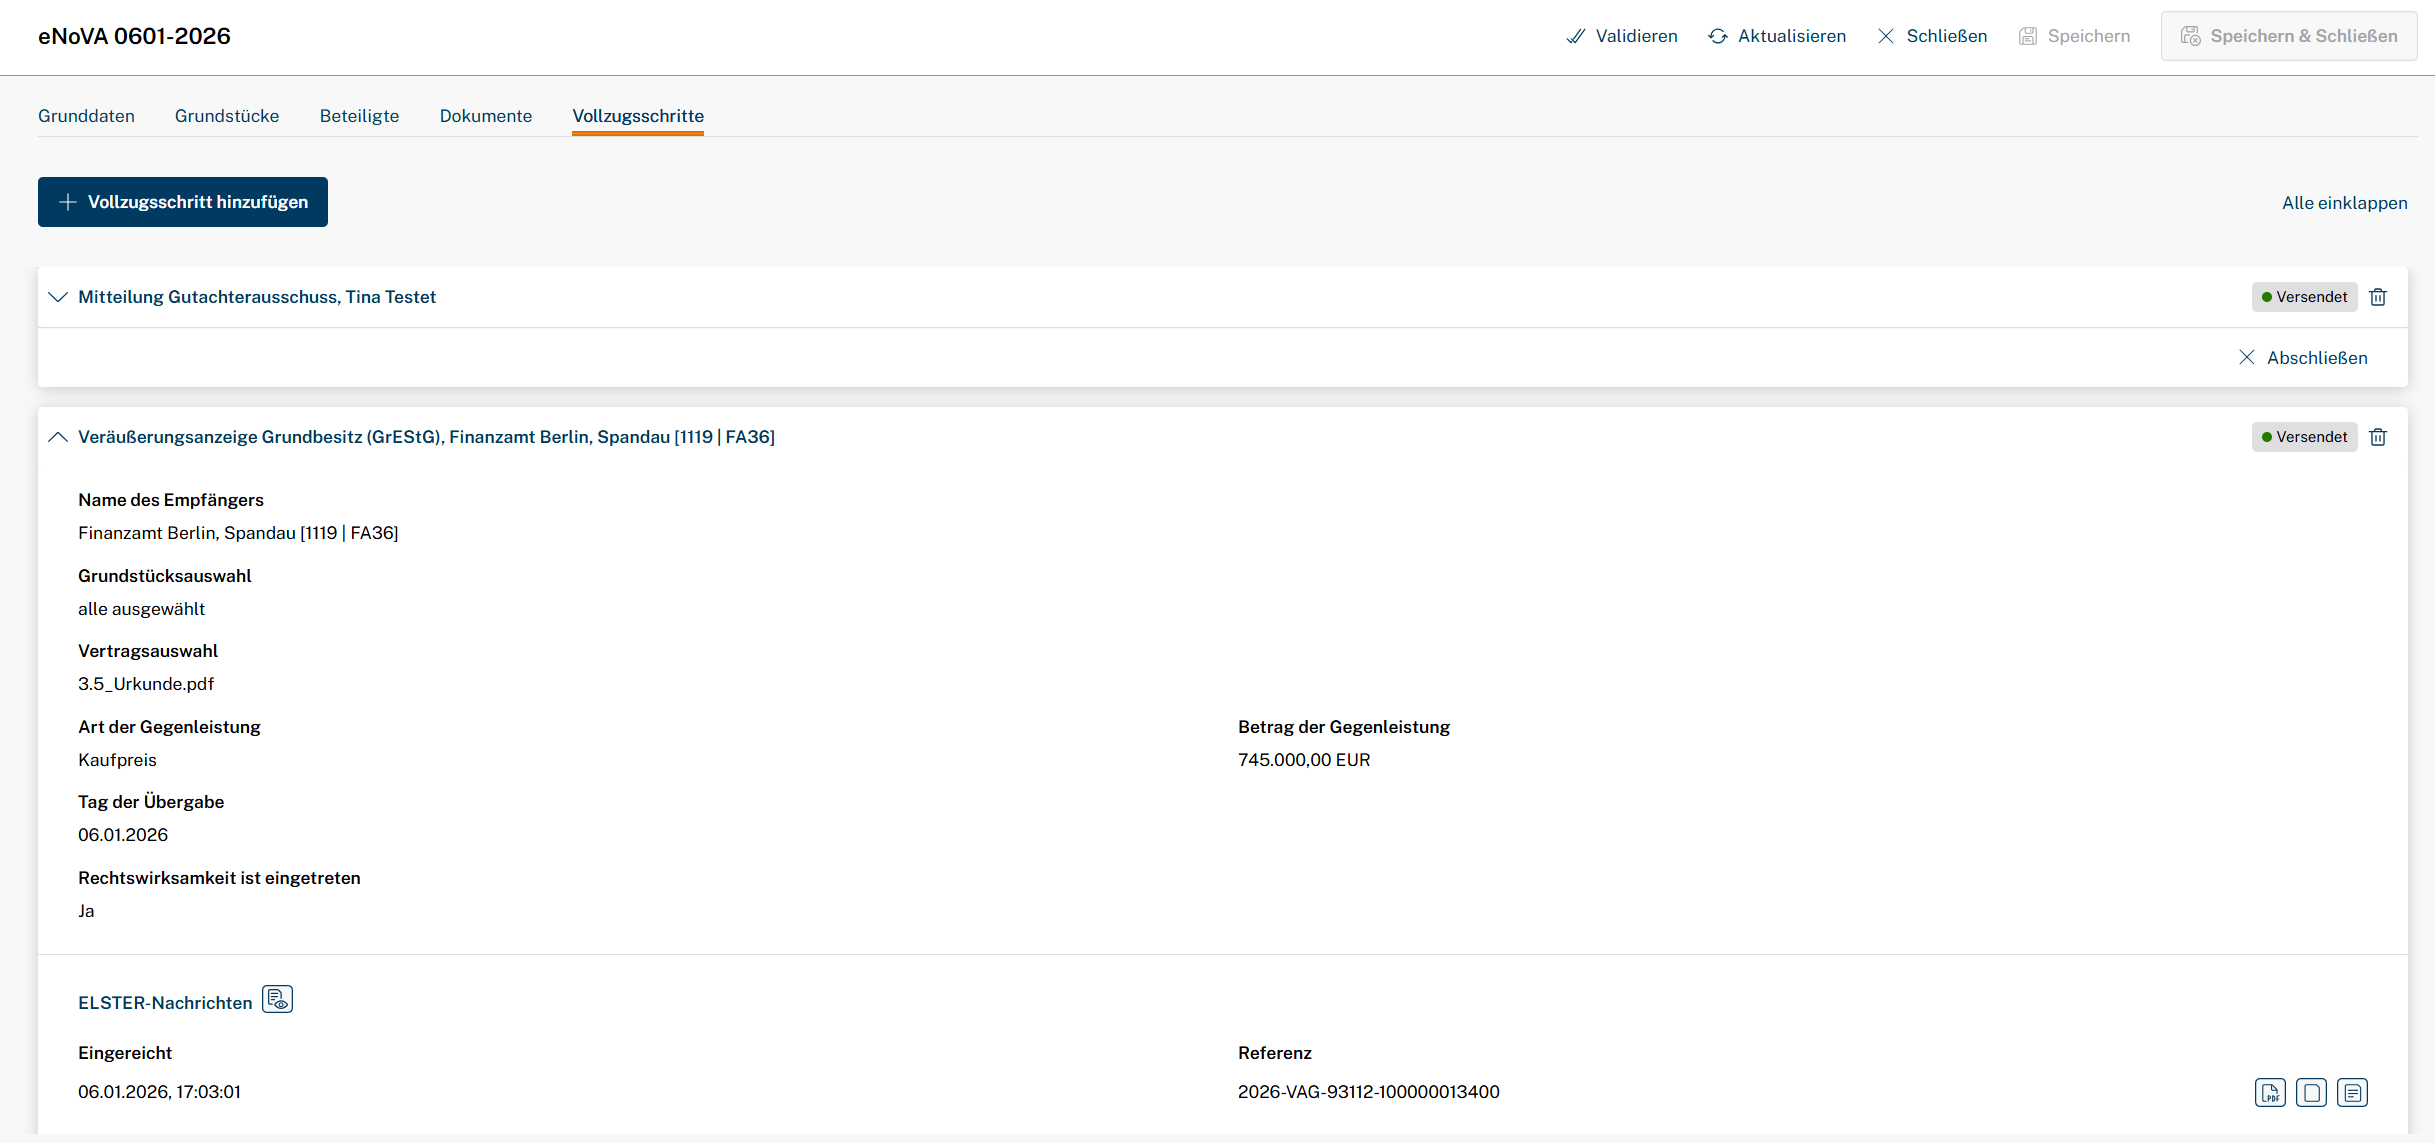Click the ELSTER-Nachrichten link text

coord(165,1003)
